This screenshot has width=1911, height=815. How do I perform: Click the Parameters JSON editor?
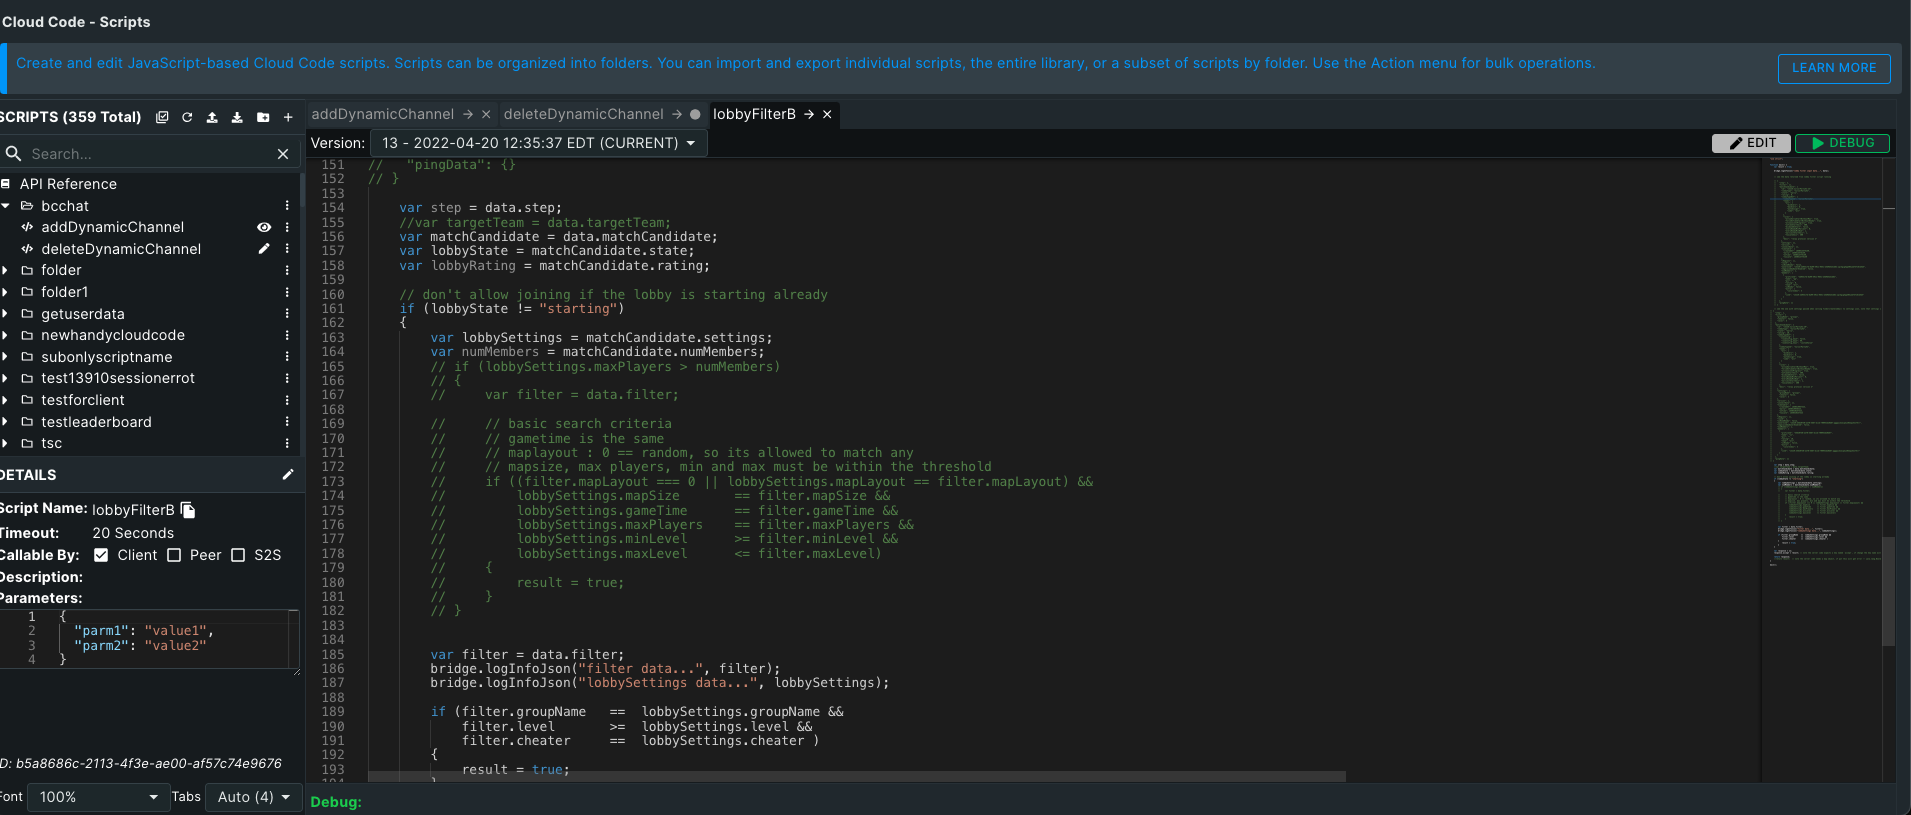click(150, 639)
